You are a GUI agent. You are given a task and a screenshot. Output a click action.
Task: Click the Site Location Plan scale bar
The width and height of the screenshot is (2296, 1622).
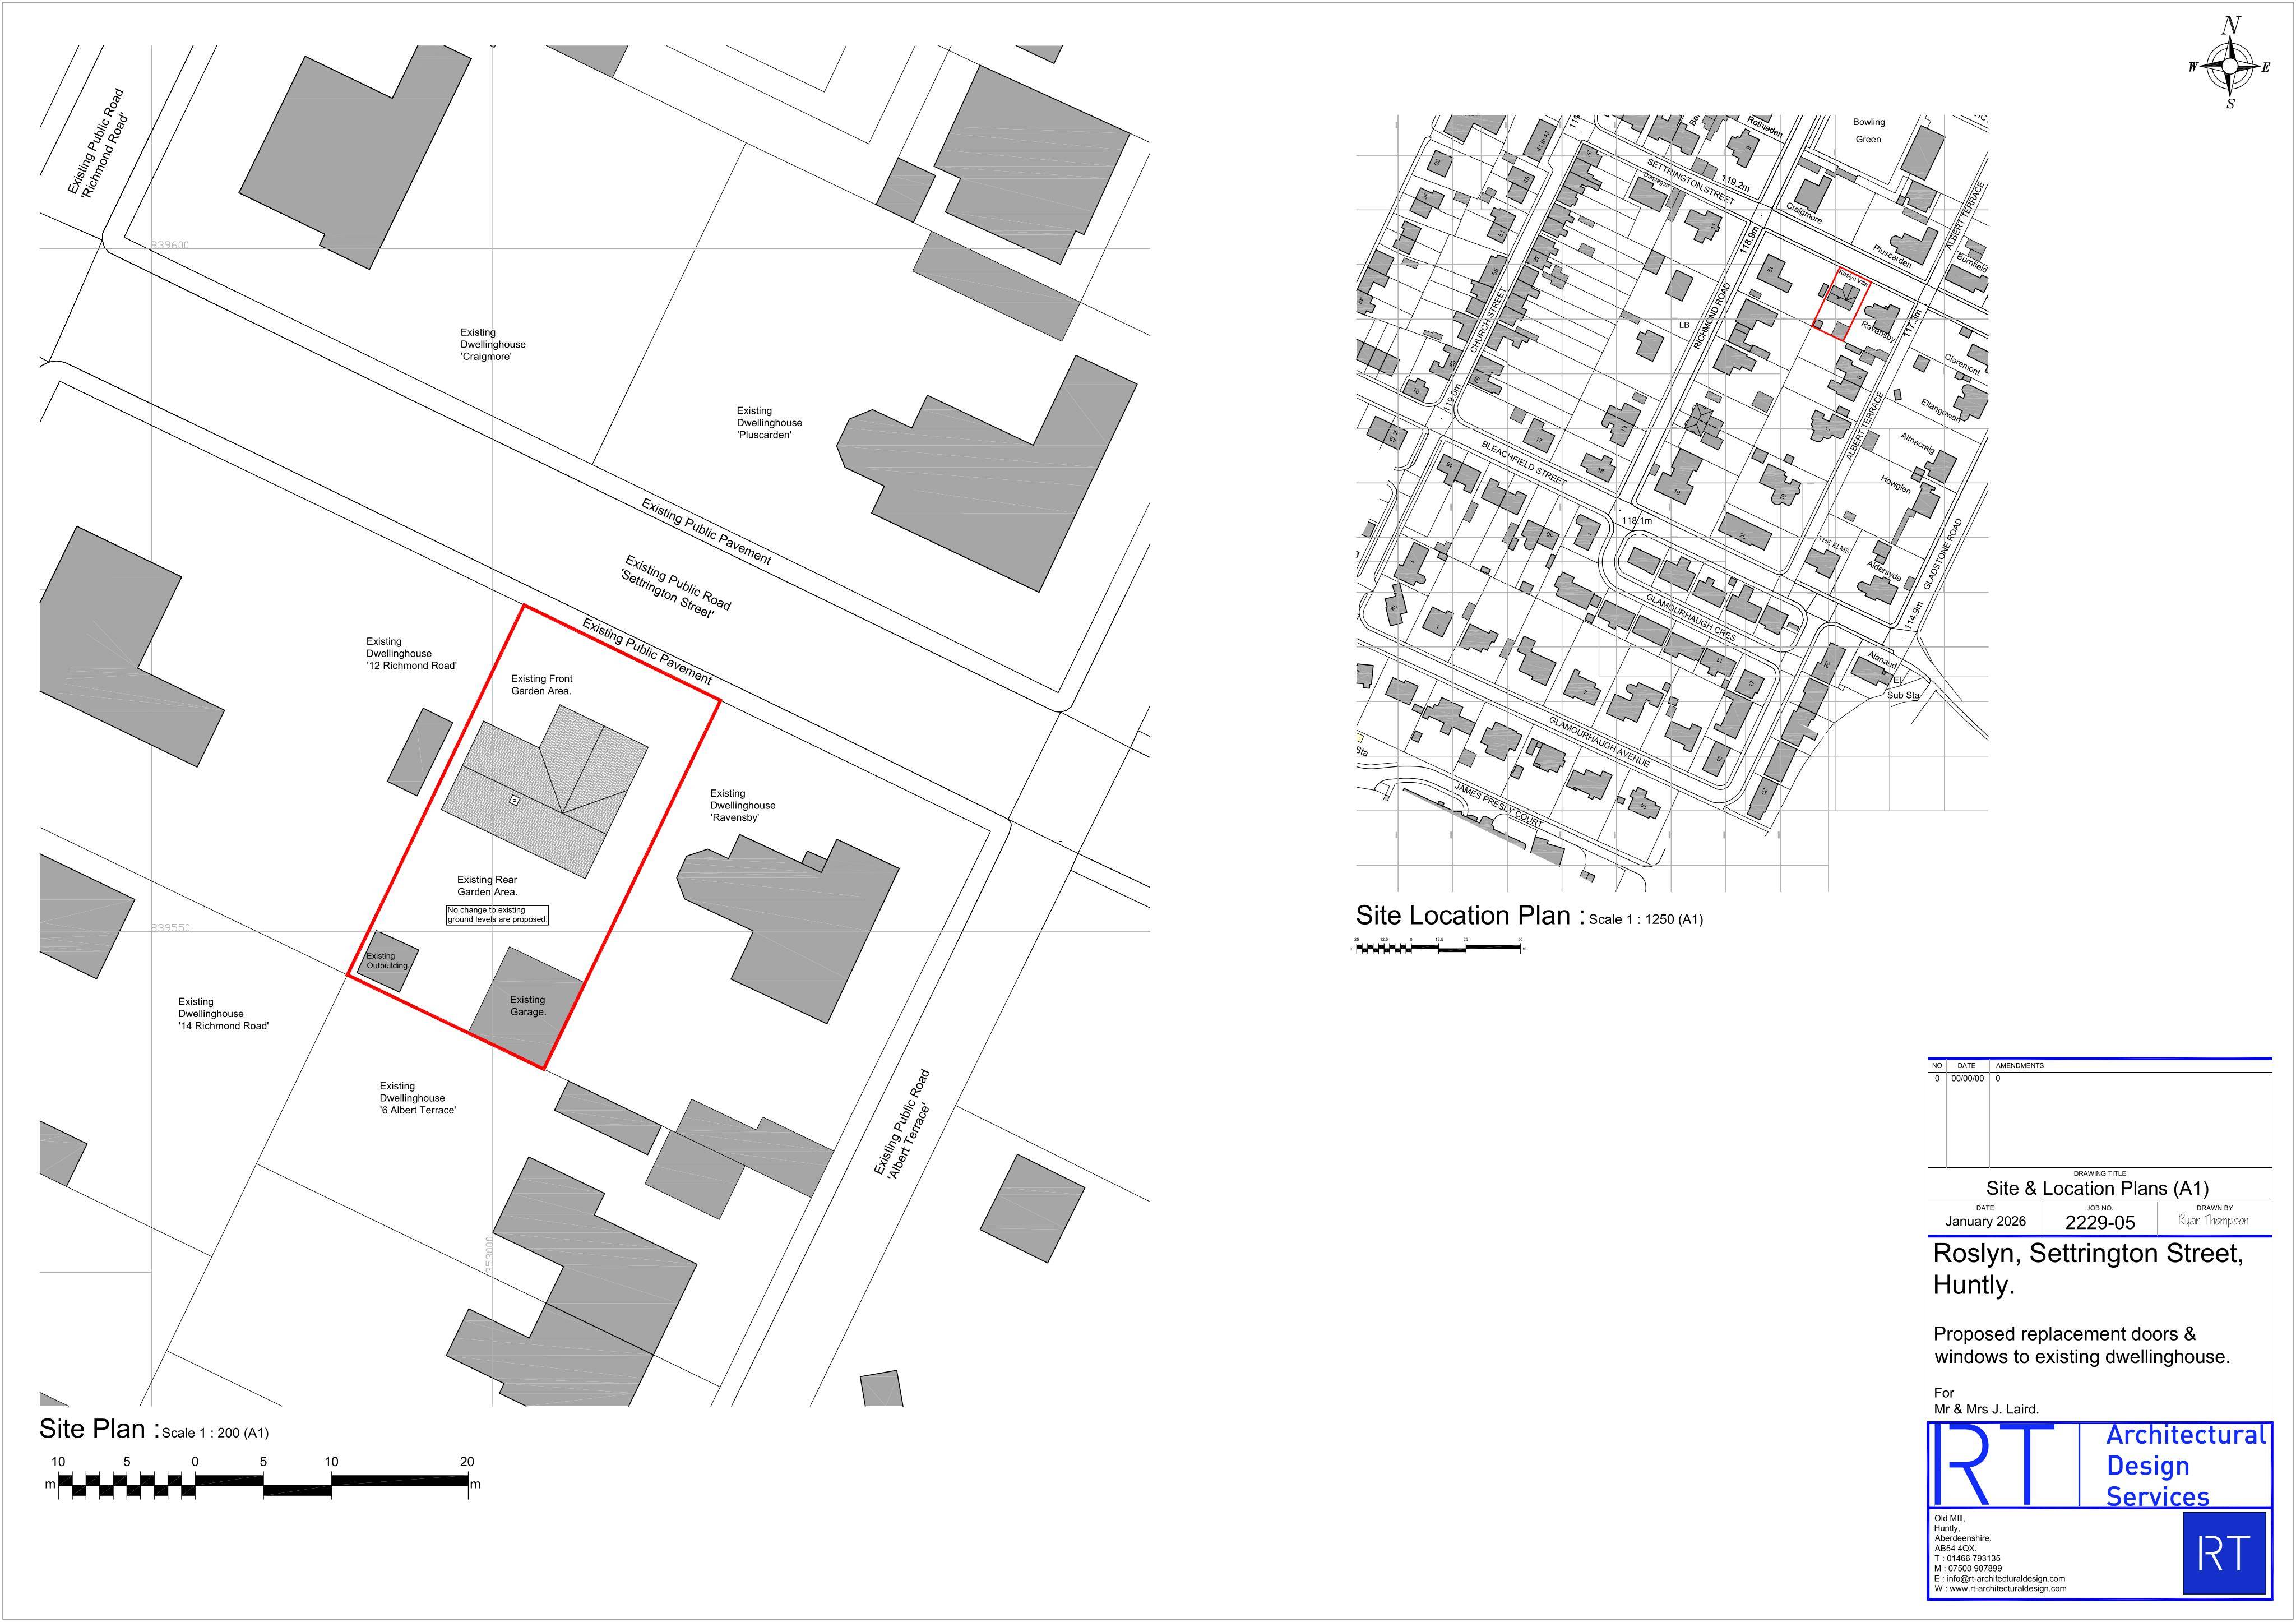(1438, 945)
